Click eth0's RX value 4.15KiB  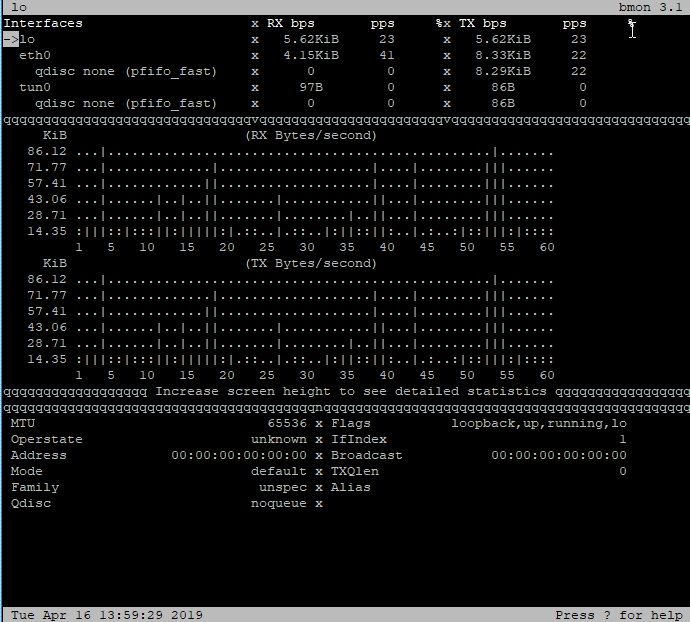[310, 55]
